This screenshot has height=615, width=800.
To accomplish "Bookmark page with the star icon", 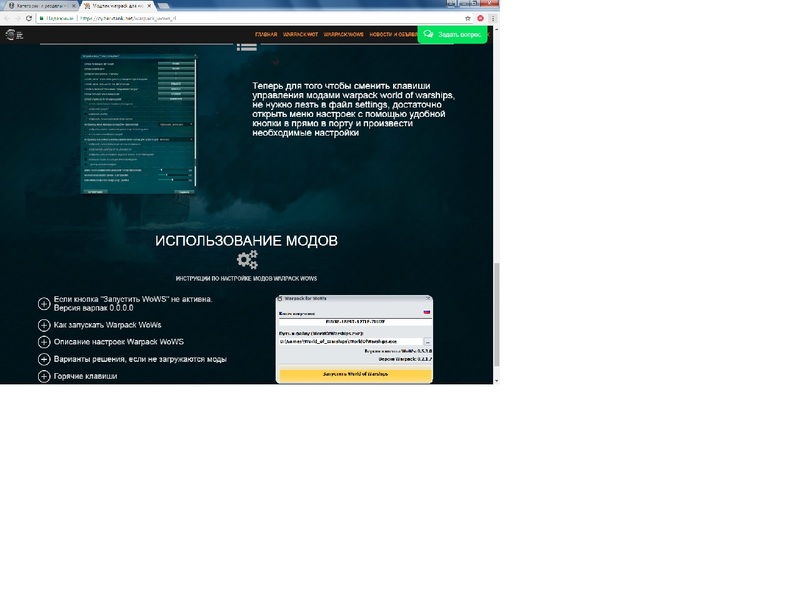I will point(468,18).
